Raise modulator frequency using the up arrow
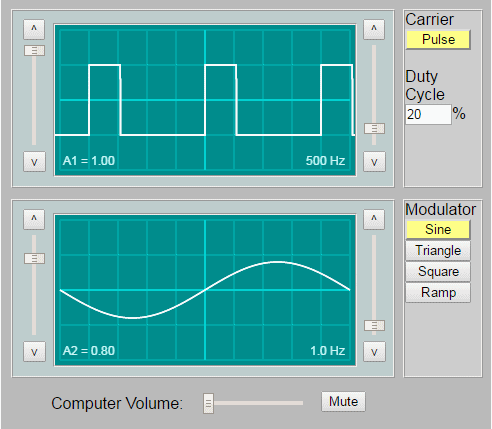 pyautogui.click(x=374, y=219)
